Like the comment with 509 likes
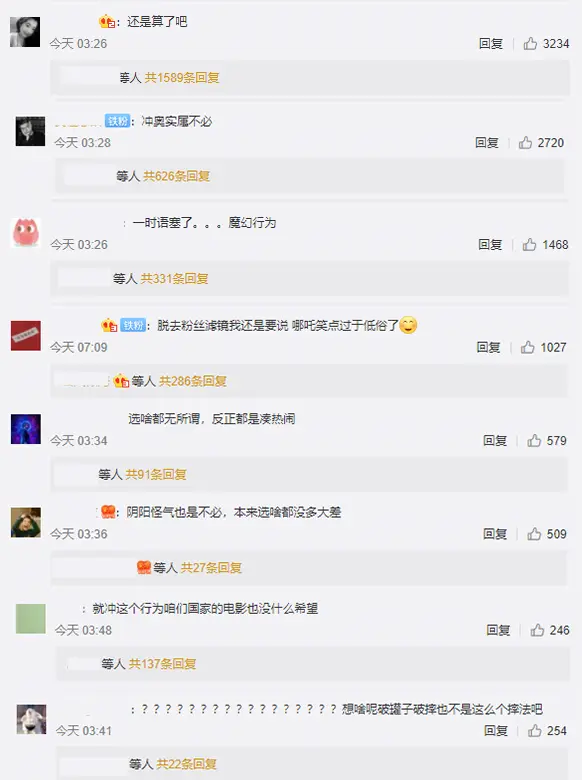Viewport: 582px width, 780px height. [534, 534]
